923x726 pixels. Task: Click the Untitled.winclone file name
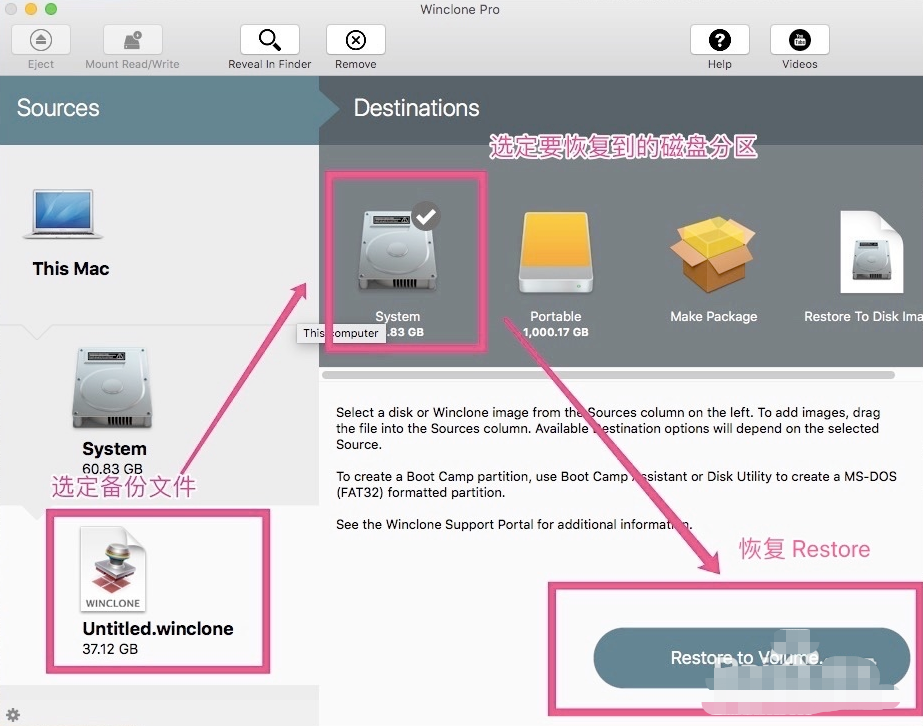[158, 628]
